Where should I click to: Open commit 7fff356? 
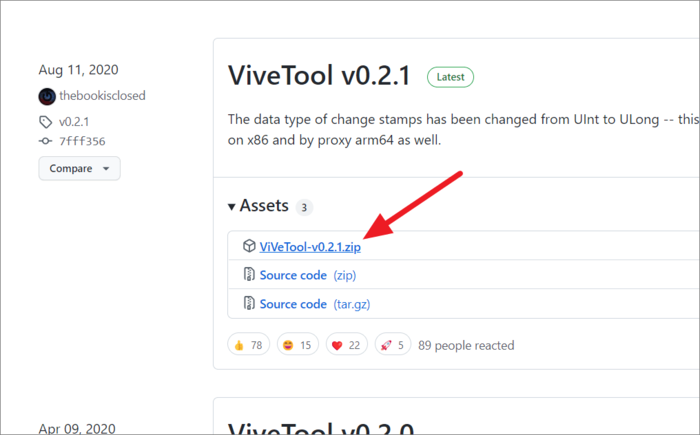tap(82, 141)
